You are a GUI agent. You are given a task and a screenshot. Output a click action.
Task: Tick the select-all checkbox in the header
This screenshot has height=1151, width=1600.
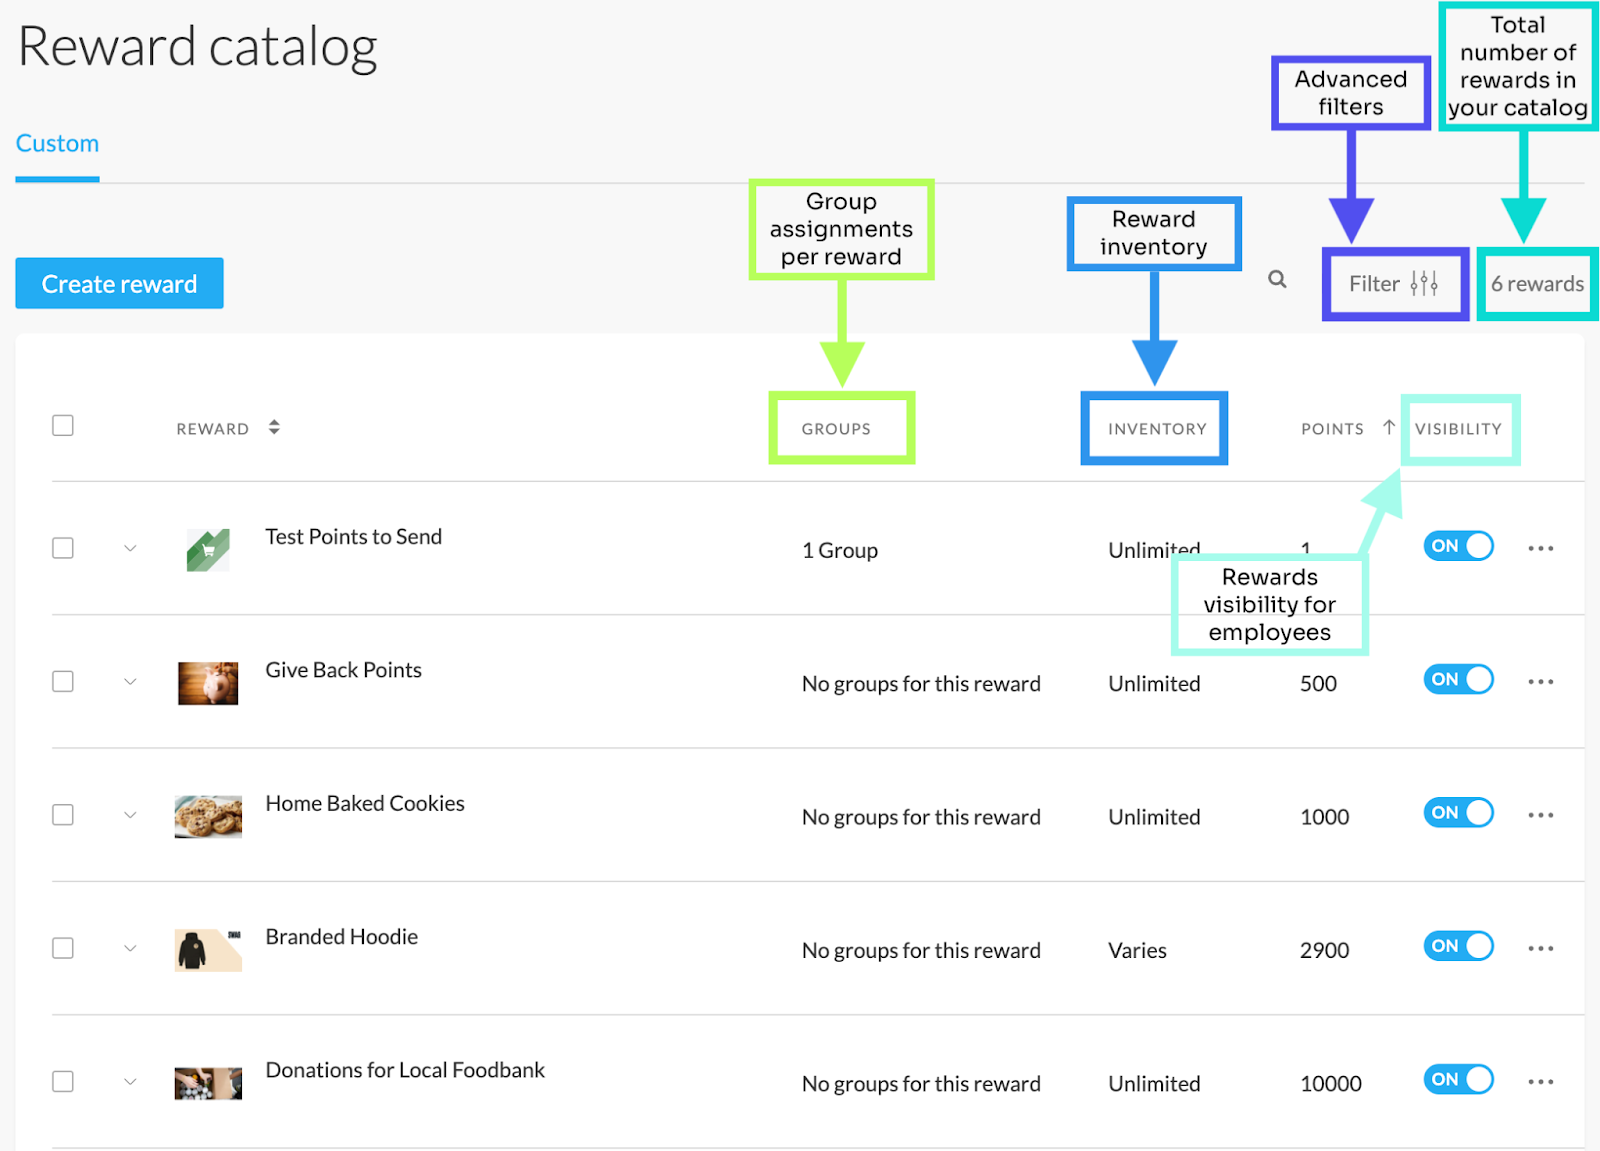pos(63,425)
